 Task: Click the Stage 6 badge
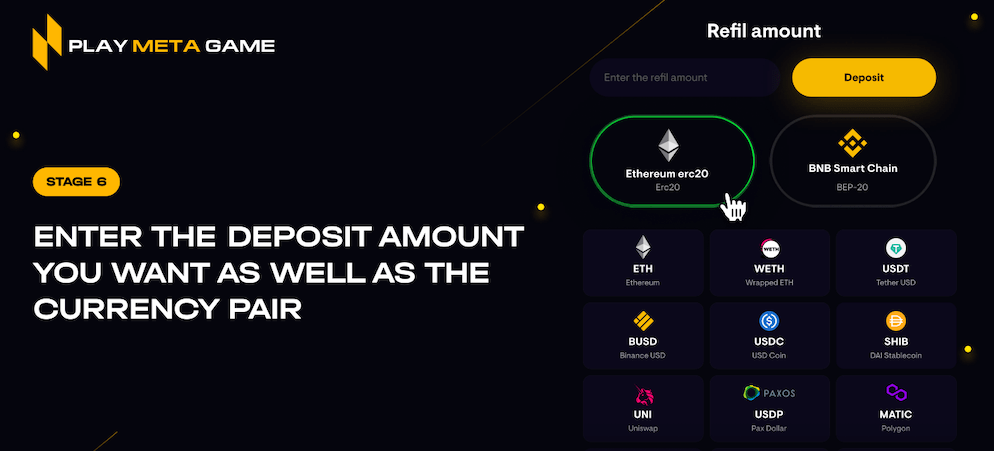76,181
